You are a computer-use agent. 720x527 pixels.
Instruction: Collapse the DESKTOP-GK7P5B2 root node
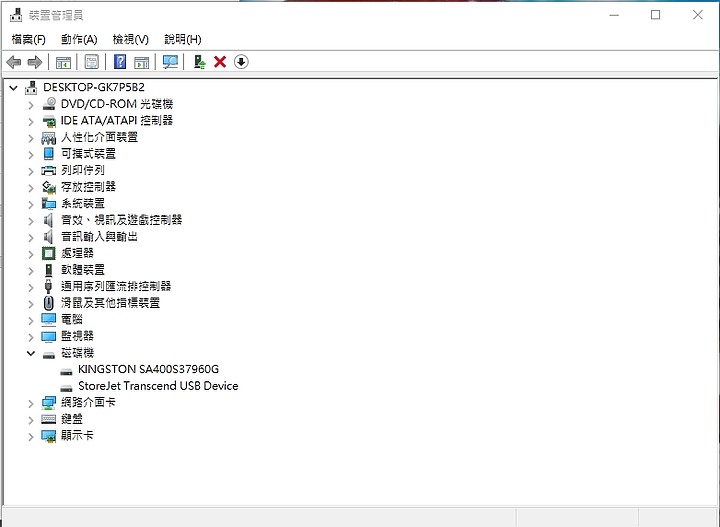coord(14,87)
